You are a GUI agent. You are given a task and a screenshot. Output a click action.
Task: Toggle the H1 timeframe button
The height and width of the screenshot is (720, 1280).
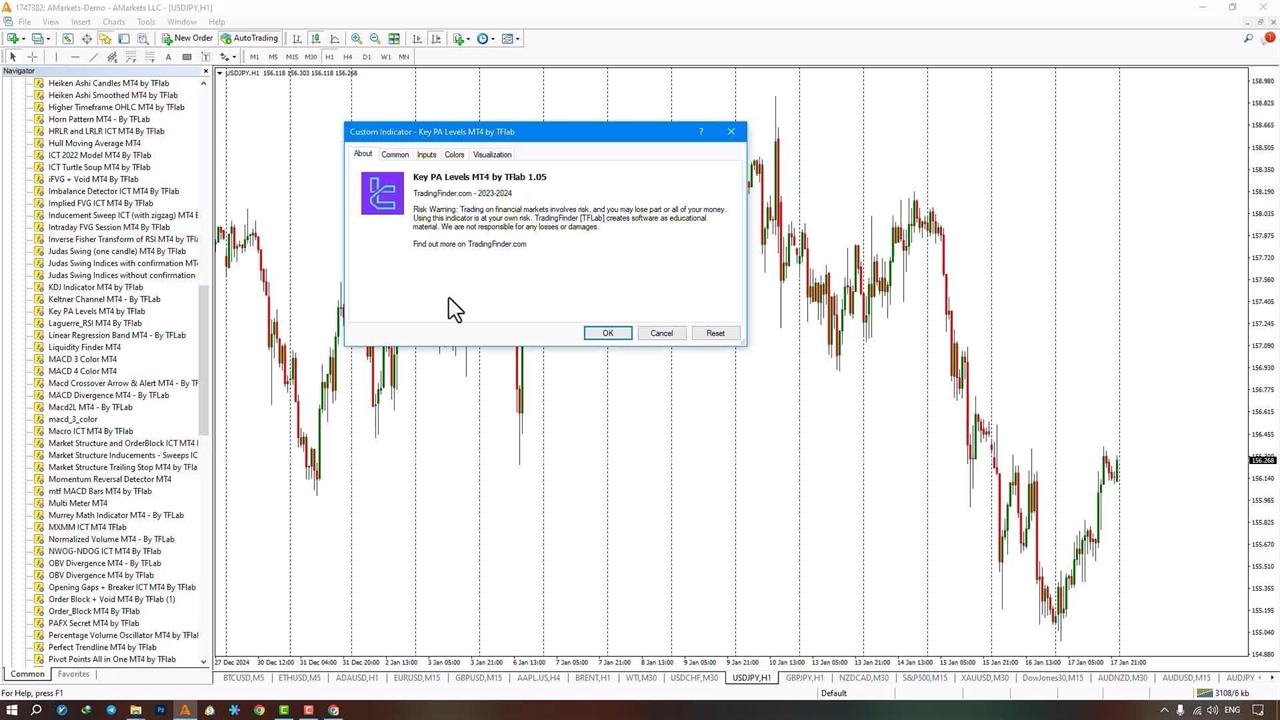[329, 57]
